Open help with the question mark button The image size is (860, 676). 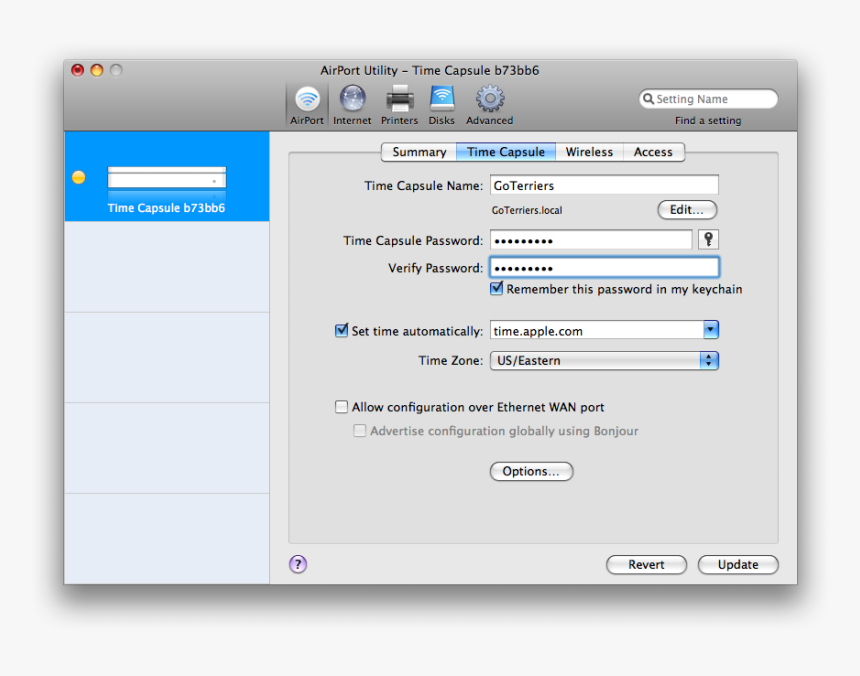298,564
